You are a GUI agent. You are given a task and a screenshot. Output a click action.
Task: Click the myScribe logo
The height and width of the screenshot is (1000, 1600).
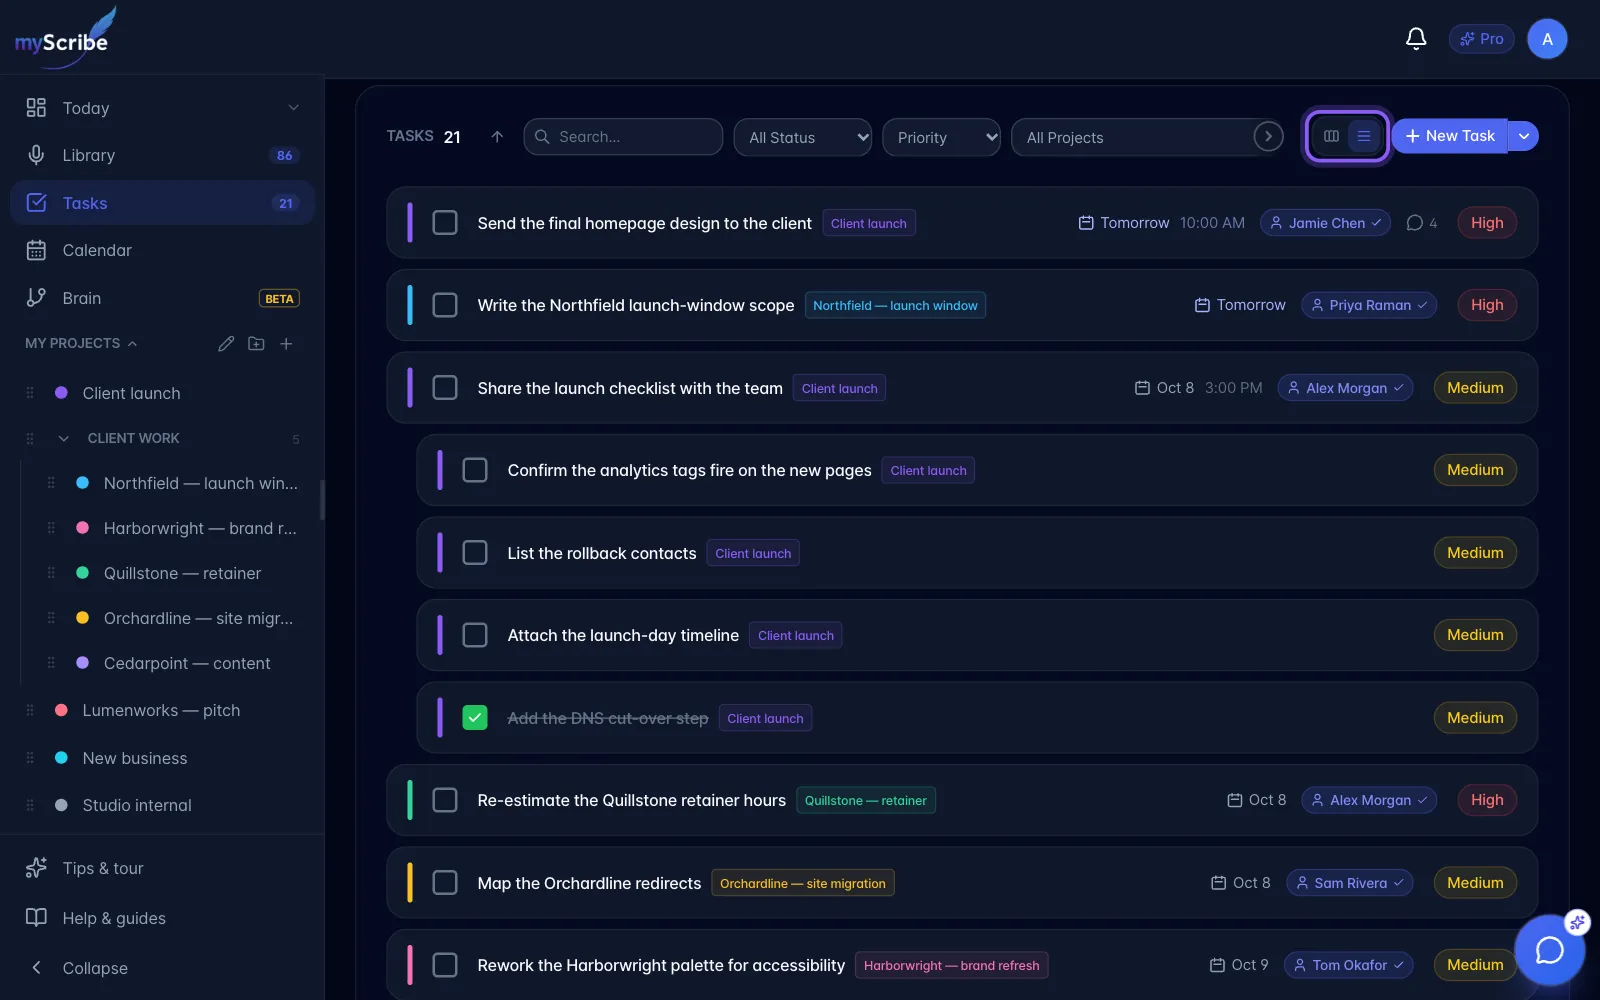(x=65, y=38)
